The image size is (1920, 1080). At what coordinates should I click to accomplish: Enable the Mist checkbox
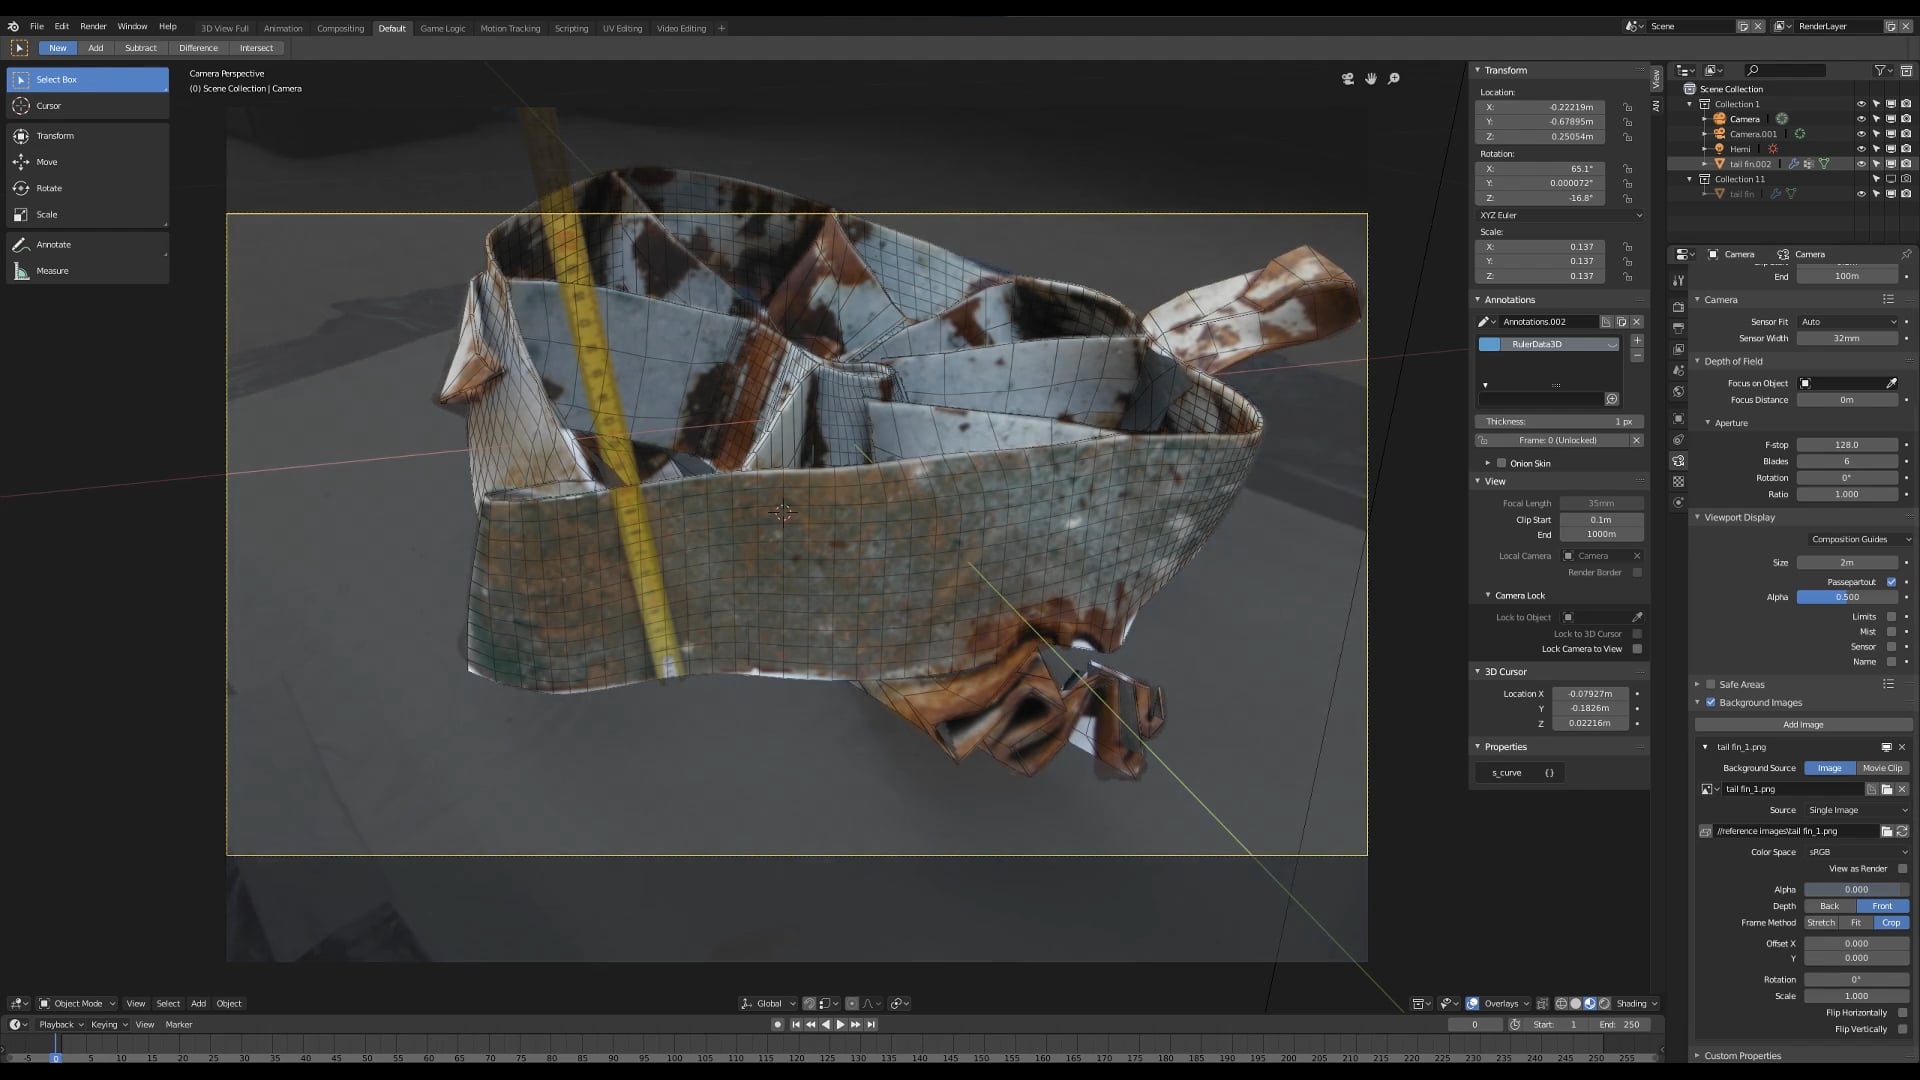coord(1891,632)
